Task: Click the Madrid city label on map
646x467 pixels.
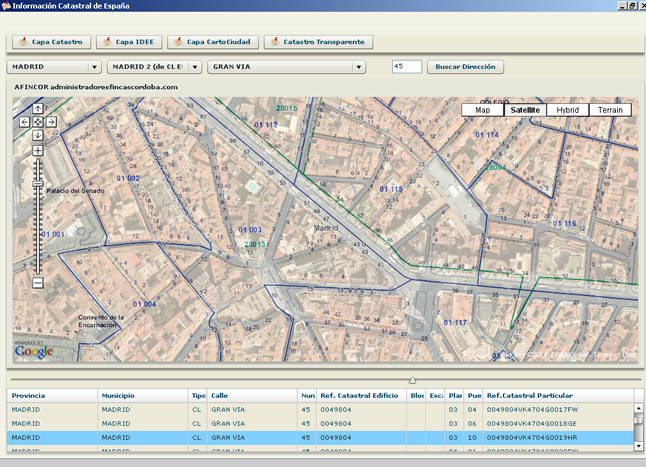Action: tap(326, 228)
